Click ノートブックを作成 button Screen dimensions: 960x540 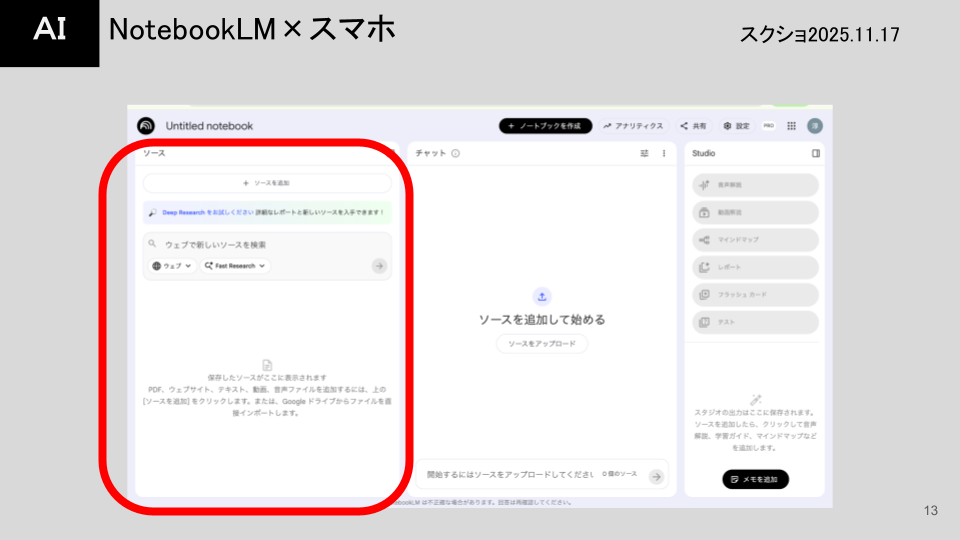(546, 126)
